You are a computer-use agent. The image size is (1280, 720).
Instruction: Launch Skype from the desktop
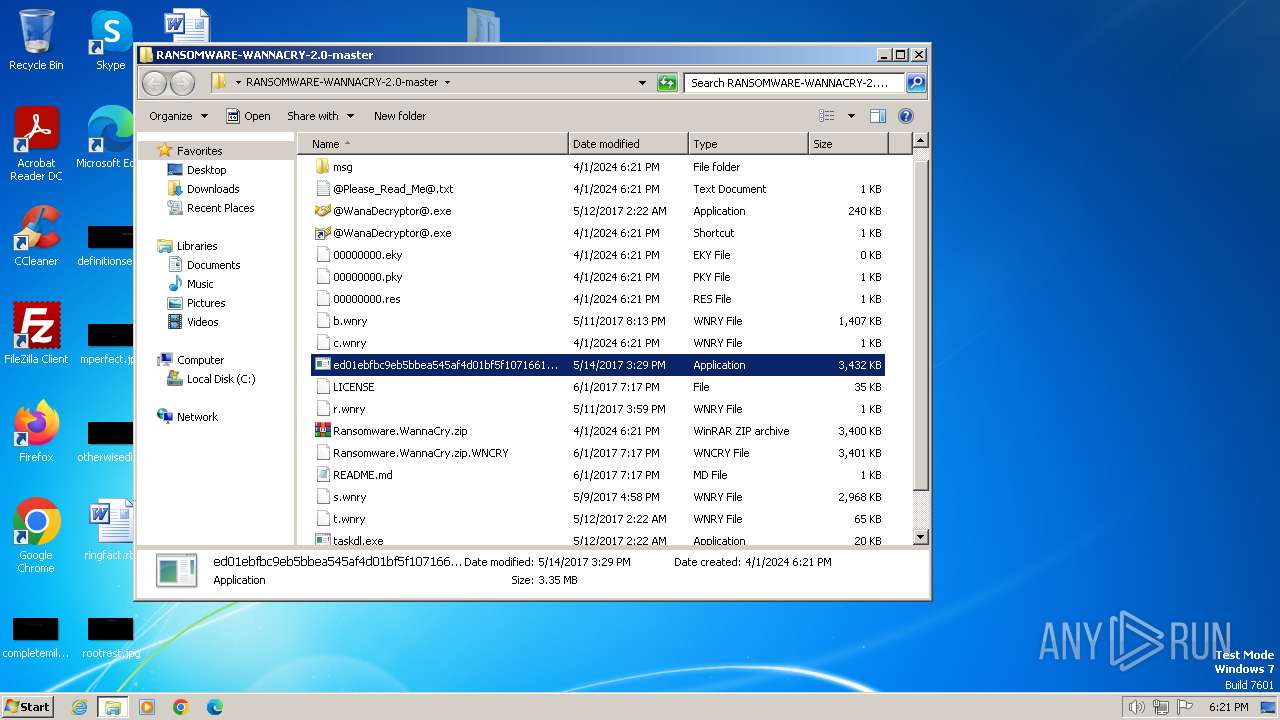point(110,40)
